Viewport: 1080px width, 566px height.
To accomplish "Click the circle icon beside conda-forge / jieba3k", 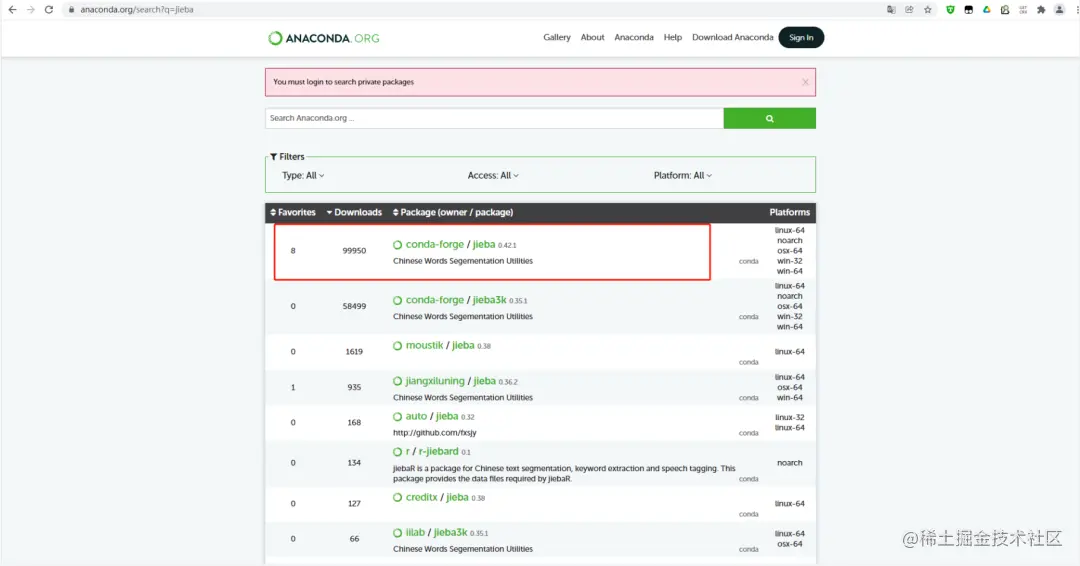I will pyautogui.click(x=397, y=300).
